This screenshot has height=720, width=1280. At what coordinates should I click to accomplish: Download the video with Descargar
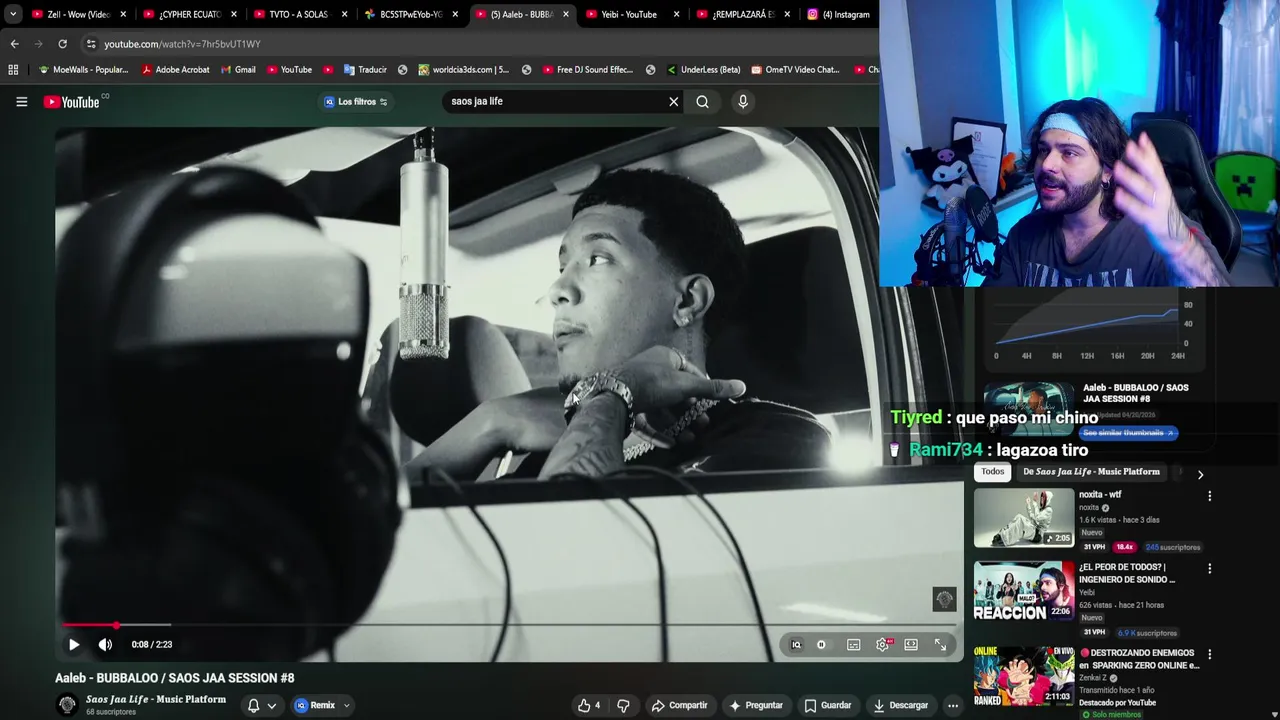900,705
